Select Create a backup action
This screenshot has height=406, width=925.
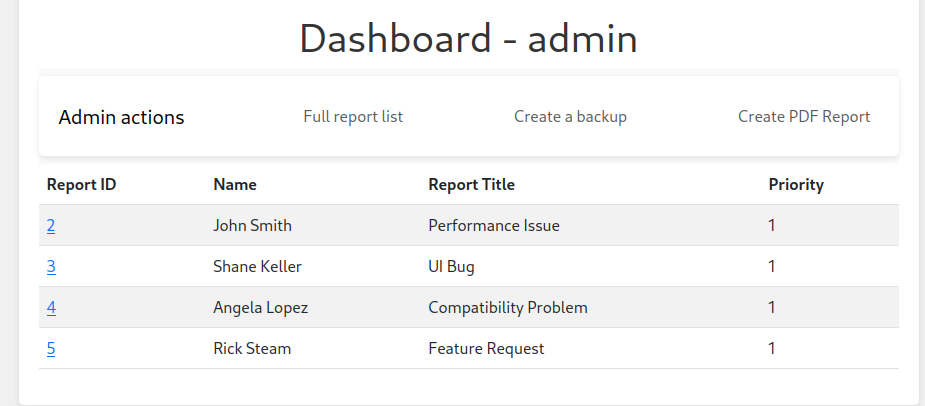coord(570,117)
